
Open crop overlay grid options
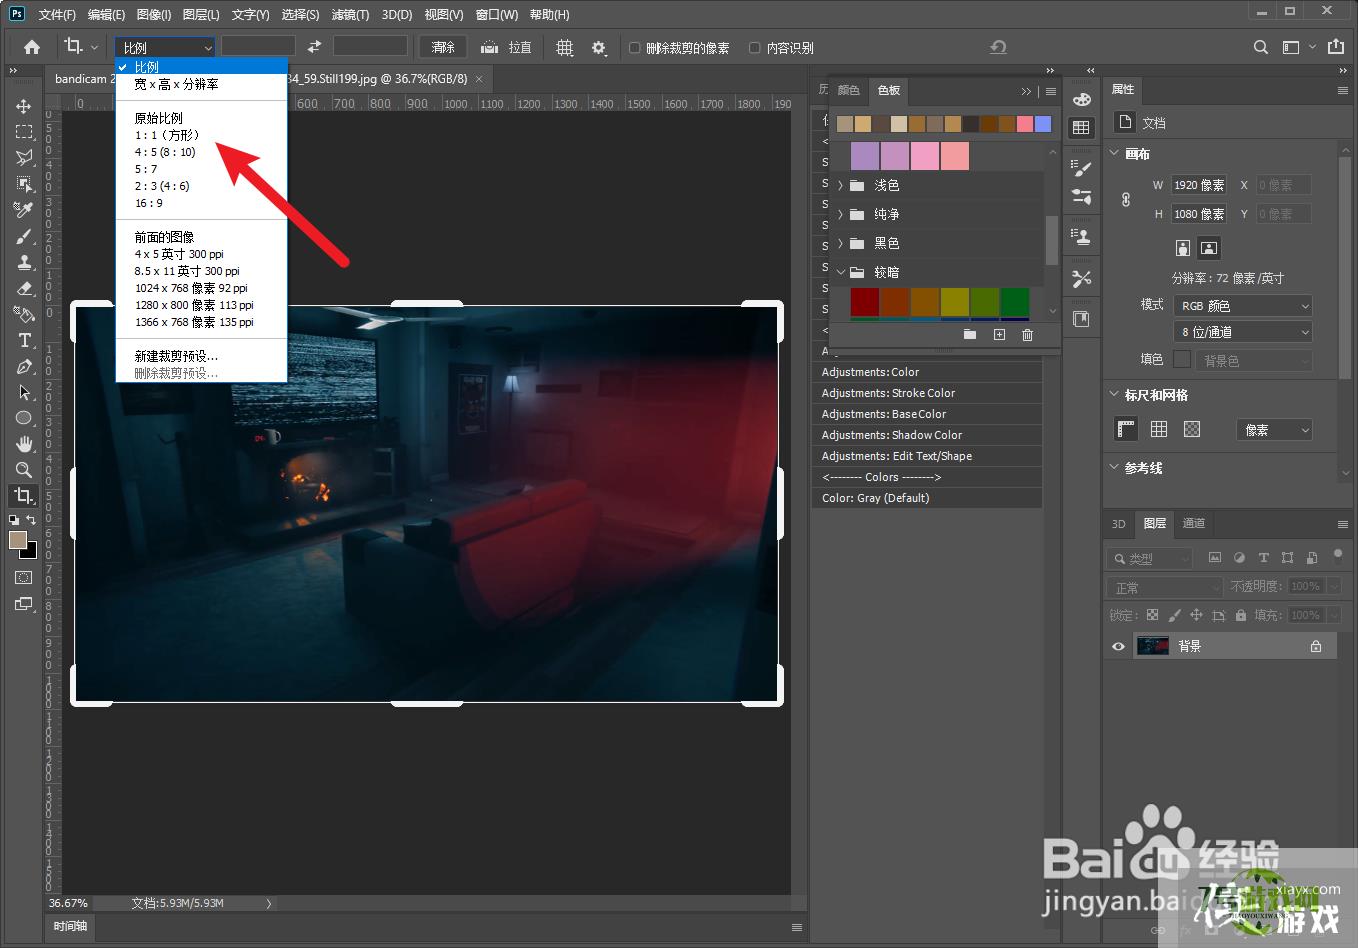(565, 47)
